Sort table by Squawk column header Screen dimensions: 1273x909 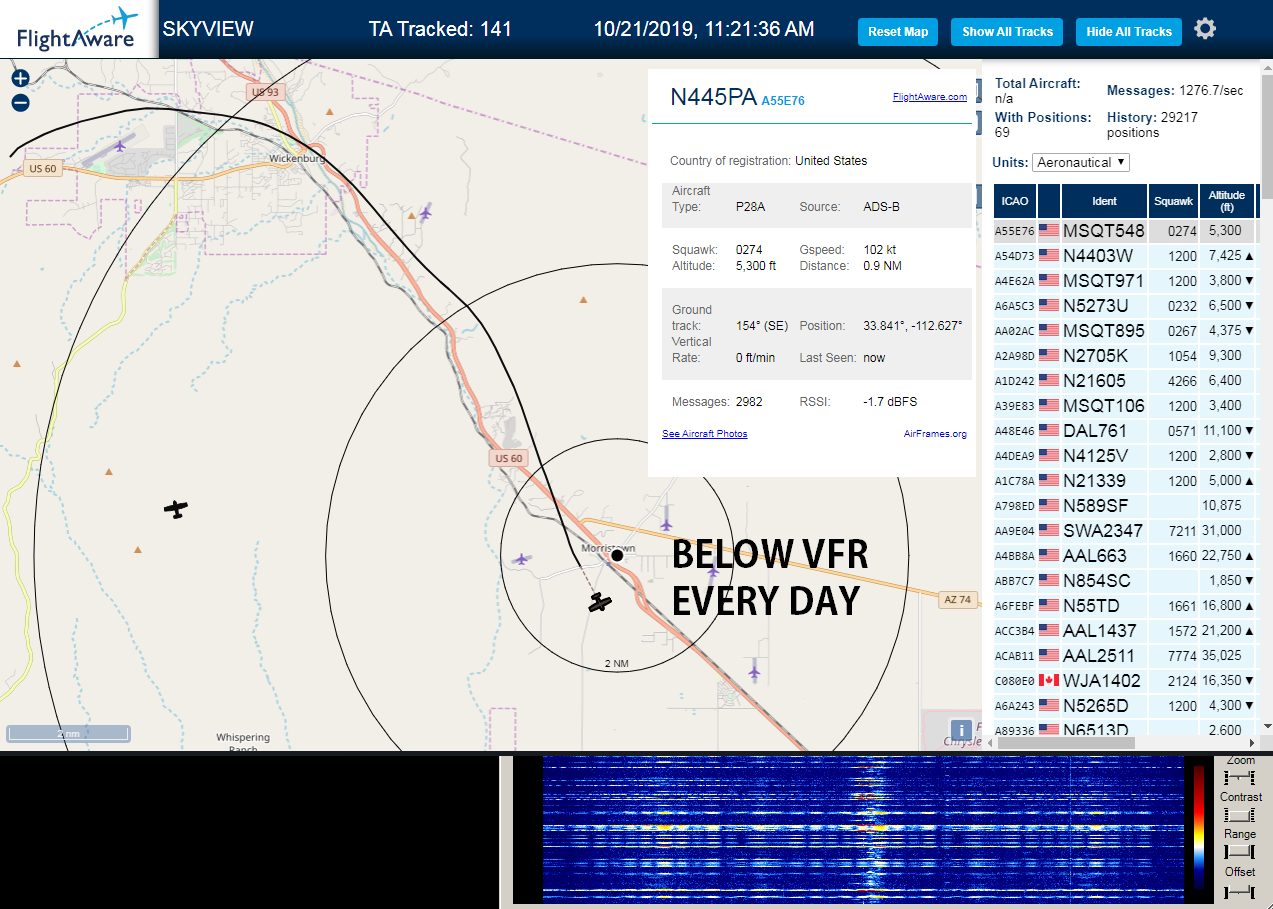coord(1174,201)
